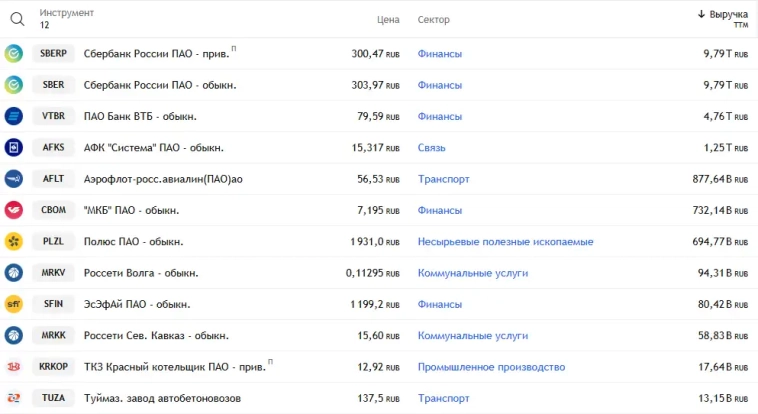Open Коммунальные услуги link in MRKK row

tap(473, 336)
